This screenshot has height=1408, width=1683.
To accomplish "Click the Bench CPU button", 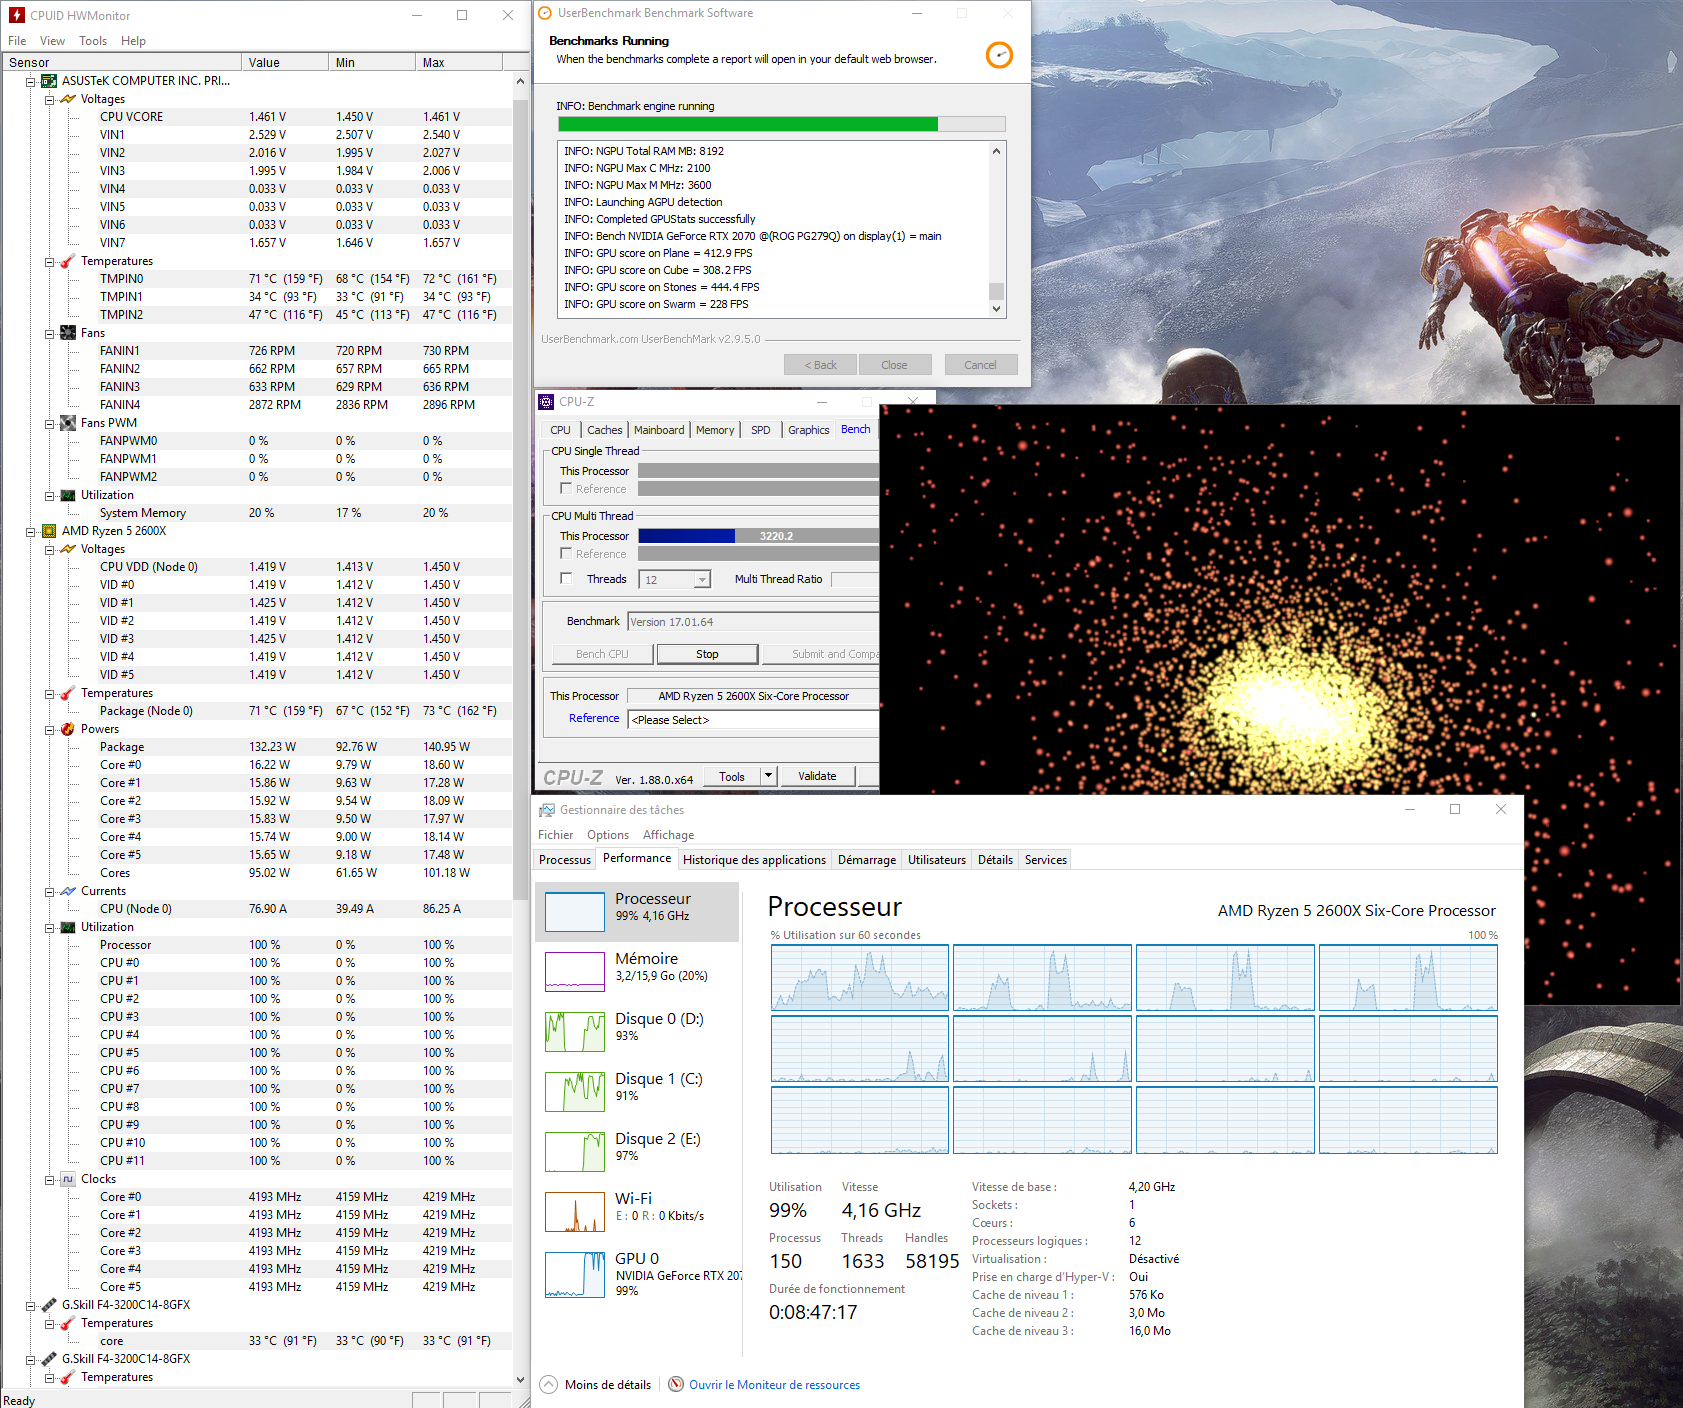I will 602,654.
